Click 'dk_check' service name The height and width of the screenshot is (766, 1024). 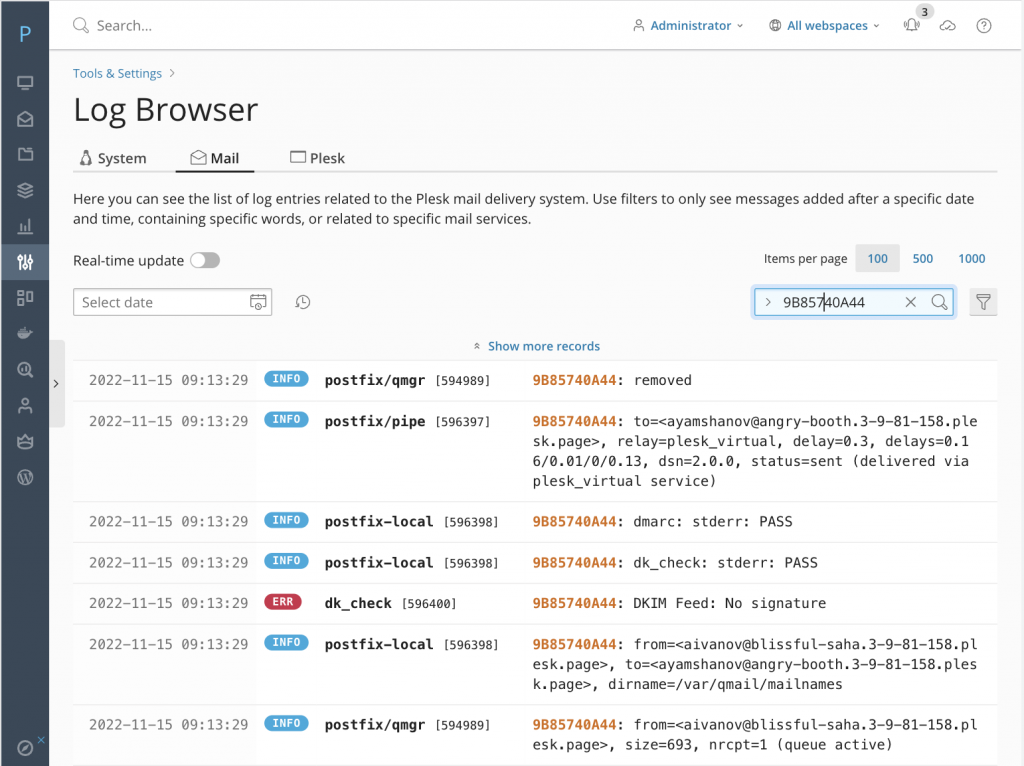(x=358, y=603)
